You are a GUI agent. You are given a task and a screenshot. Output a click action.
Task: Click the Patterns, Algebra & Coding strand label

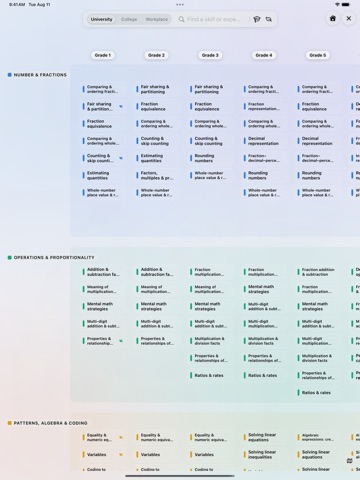click(x=50, y=423)
